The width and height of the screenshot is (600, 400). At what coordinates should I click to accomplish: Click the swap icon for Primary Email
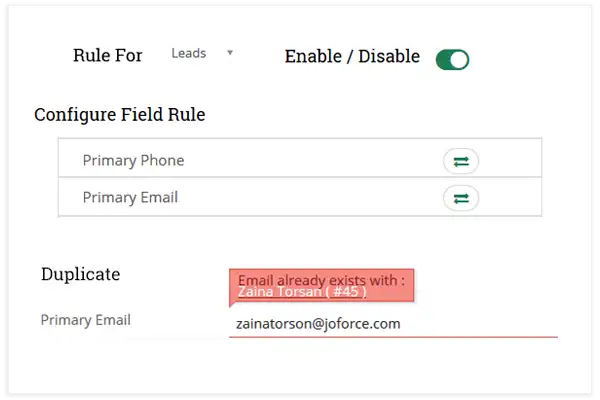click(461, 198)
